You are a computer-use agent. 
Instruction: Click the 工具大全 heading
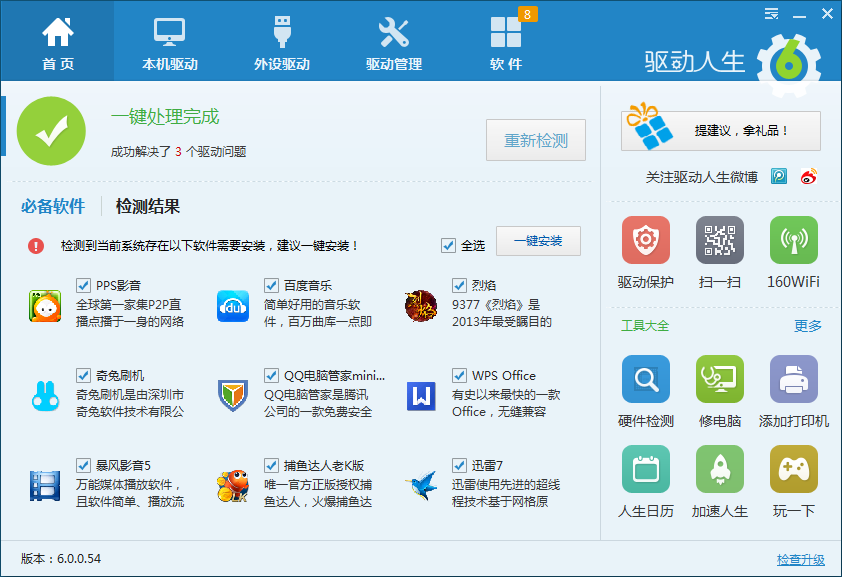tap(645, 326)
